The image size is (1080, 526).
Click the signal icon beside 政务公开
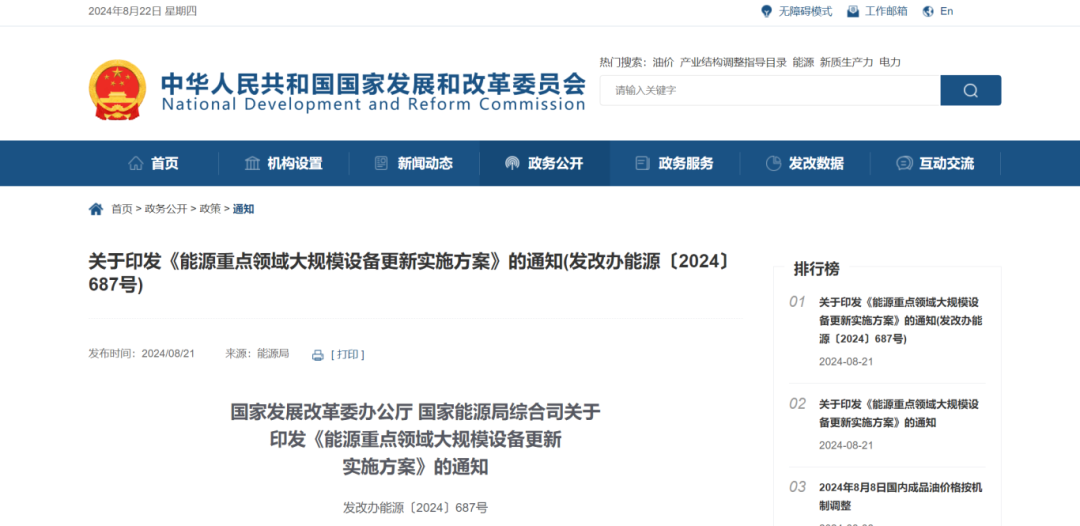click(x=512, y=163)
